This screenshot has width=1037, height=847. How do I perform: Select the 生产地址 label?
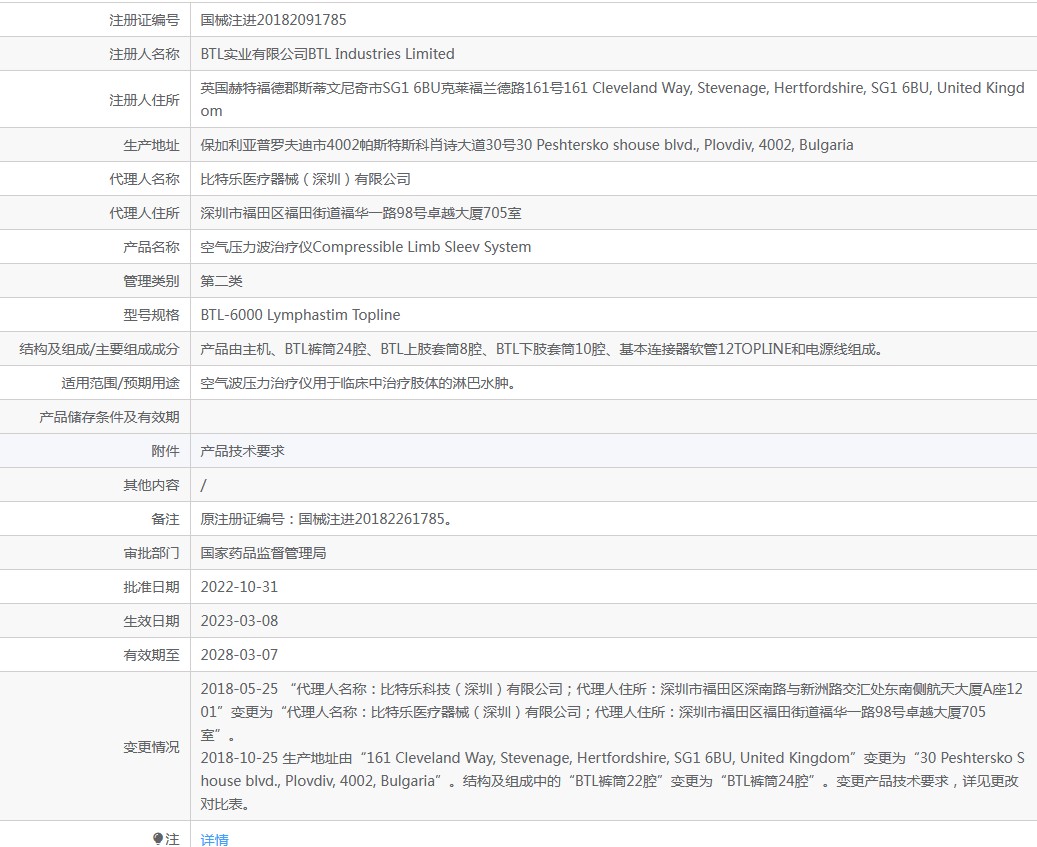pos(151,145)
